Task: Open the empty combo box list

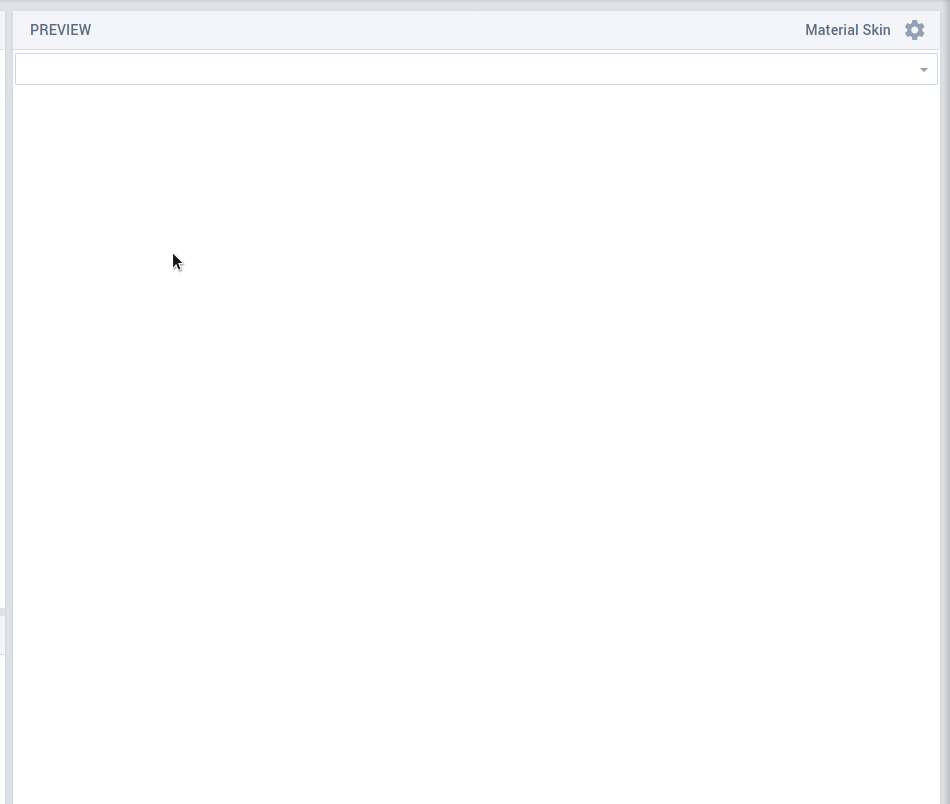Action: 923,70
